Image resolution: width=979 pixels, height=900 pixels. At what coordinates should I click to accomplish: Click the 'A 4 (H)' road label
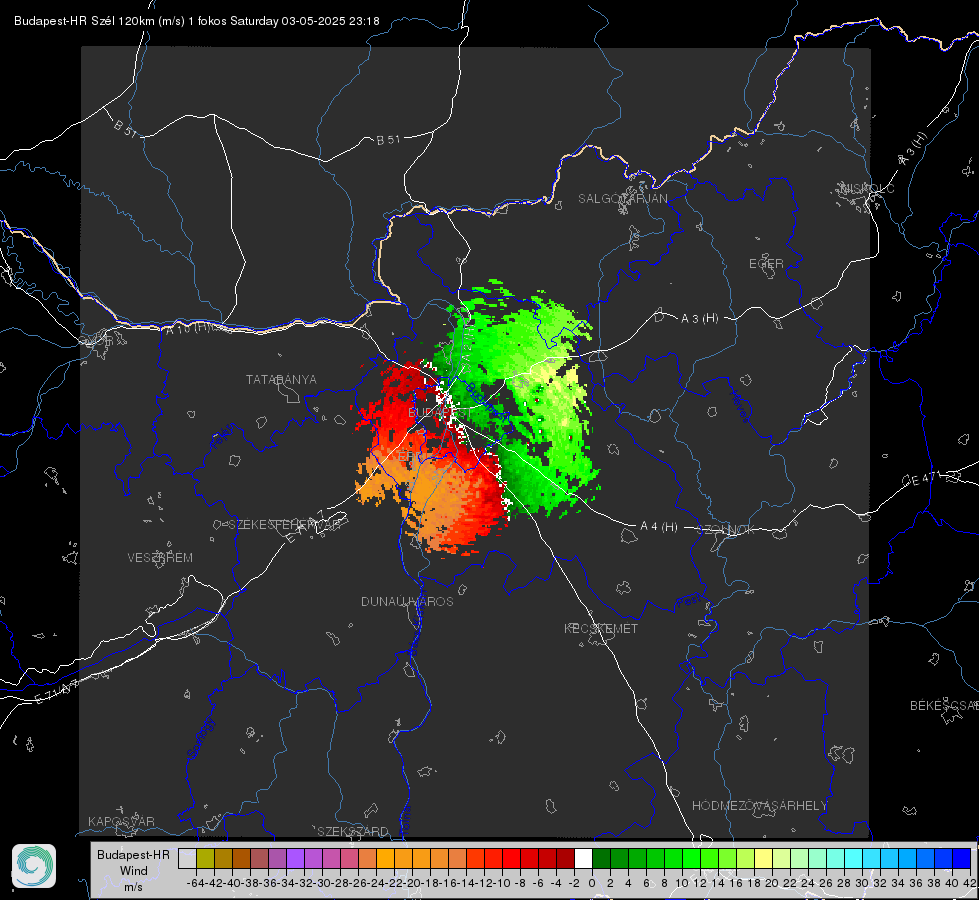point(659,527)
